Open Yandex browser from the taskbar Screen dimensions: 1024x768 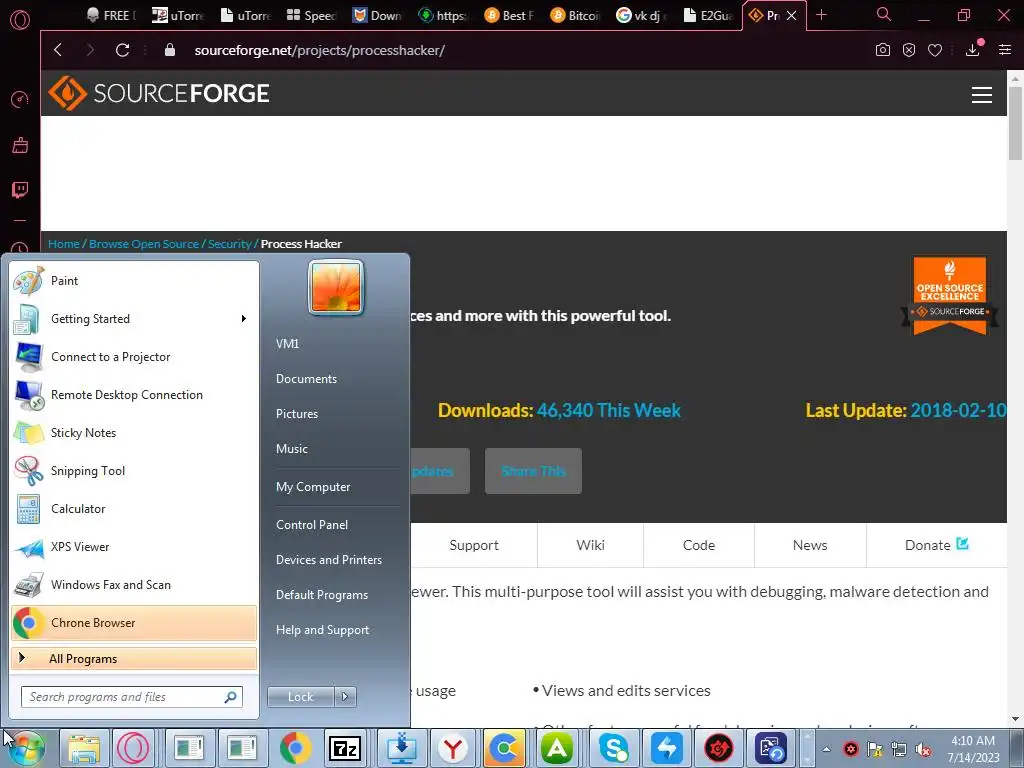point(453,748)
